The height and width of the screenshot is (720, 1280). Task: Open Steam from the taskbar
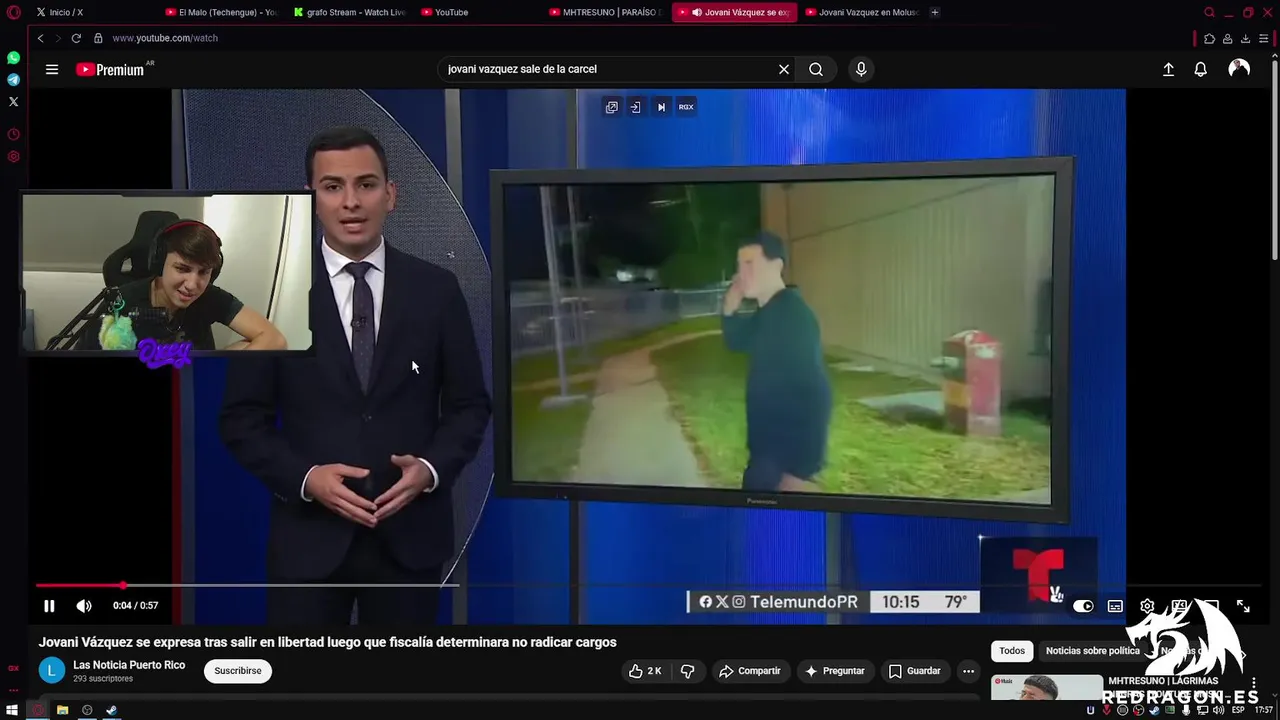112,710
